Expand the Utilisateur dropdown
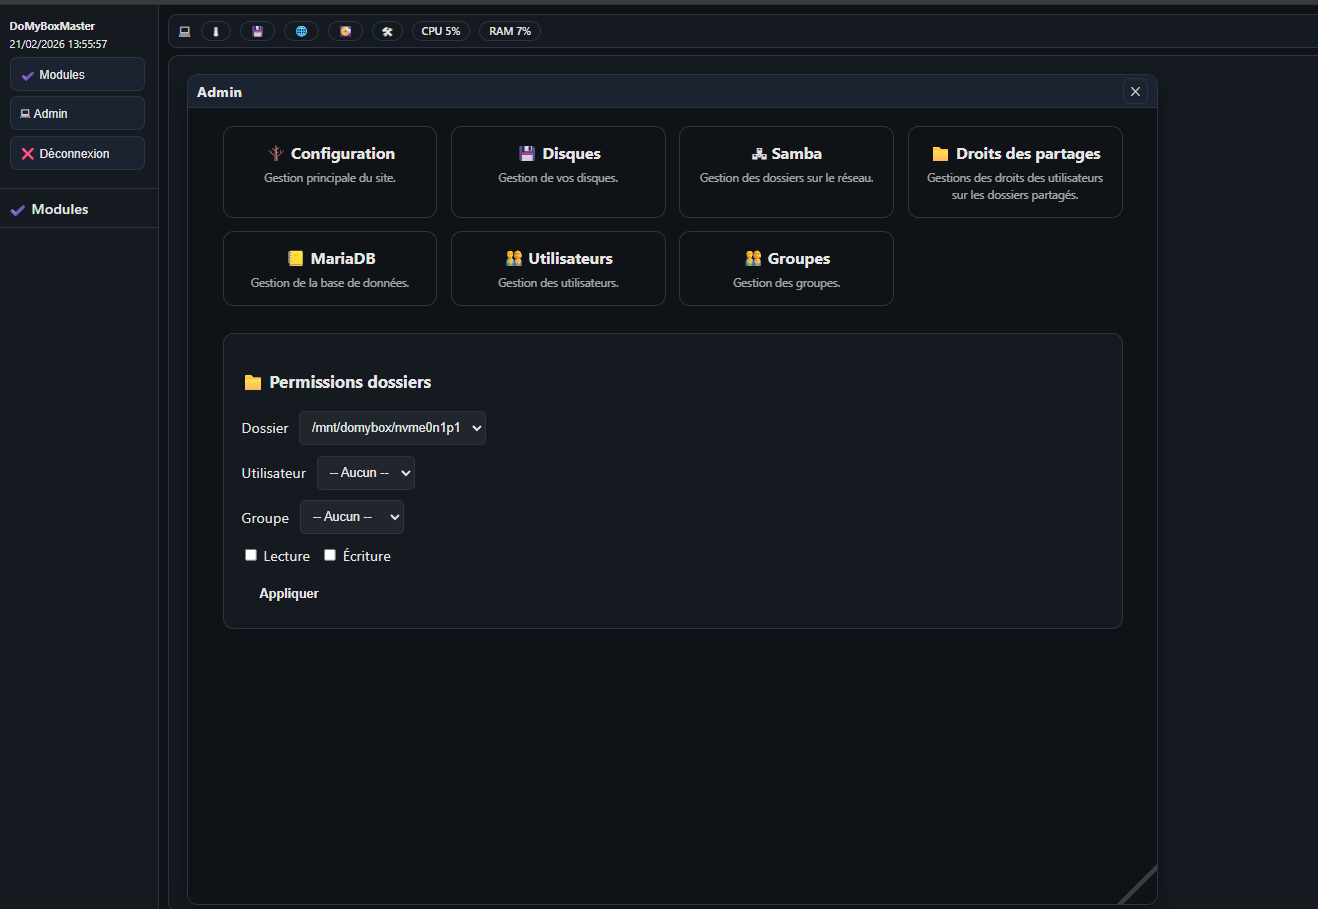The width and height of the screenshot is (1318, 909). pyautogui.click(x=365, y=473)
